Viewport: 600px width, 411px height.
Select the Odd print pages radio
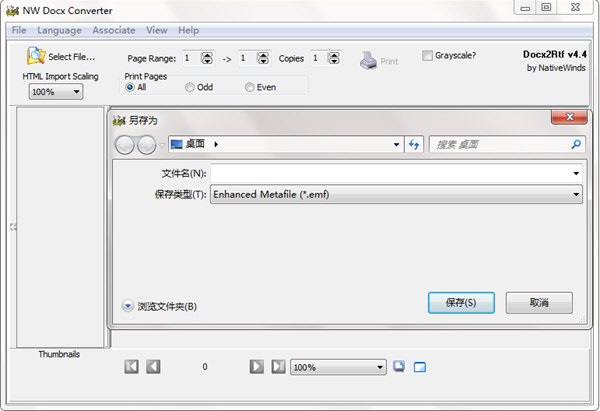pyautogui.click(x=189, y=87)
